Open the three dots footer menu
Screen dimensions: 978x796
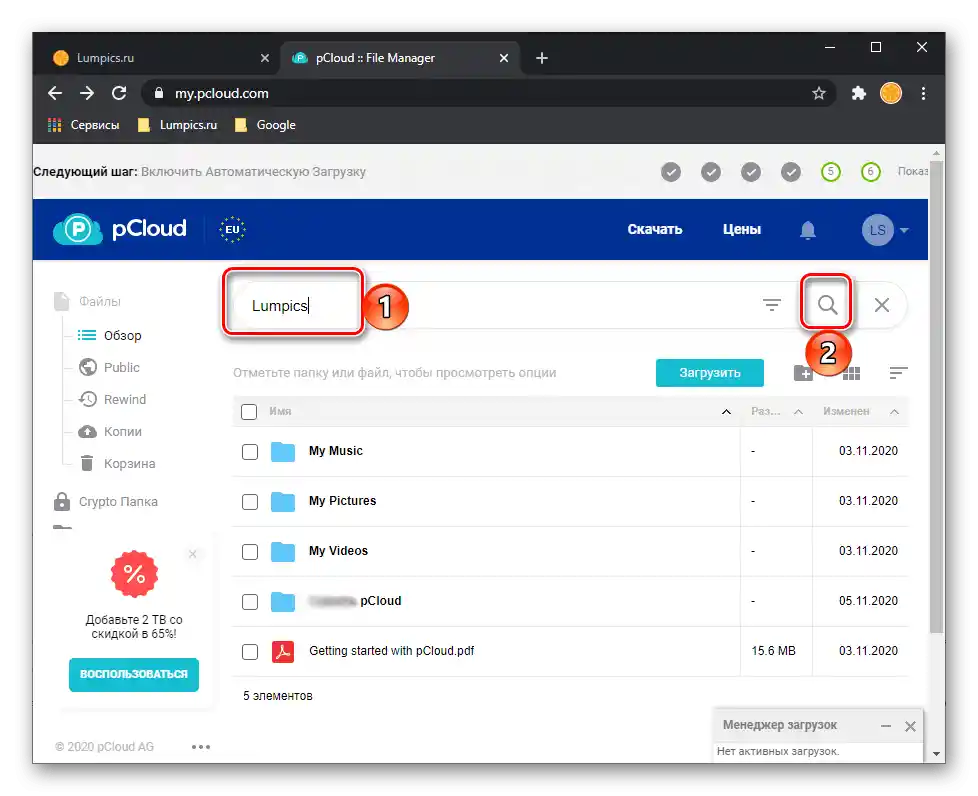point(201,747)
